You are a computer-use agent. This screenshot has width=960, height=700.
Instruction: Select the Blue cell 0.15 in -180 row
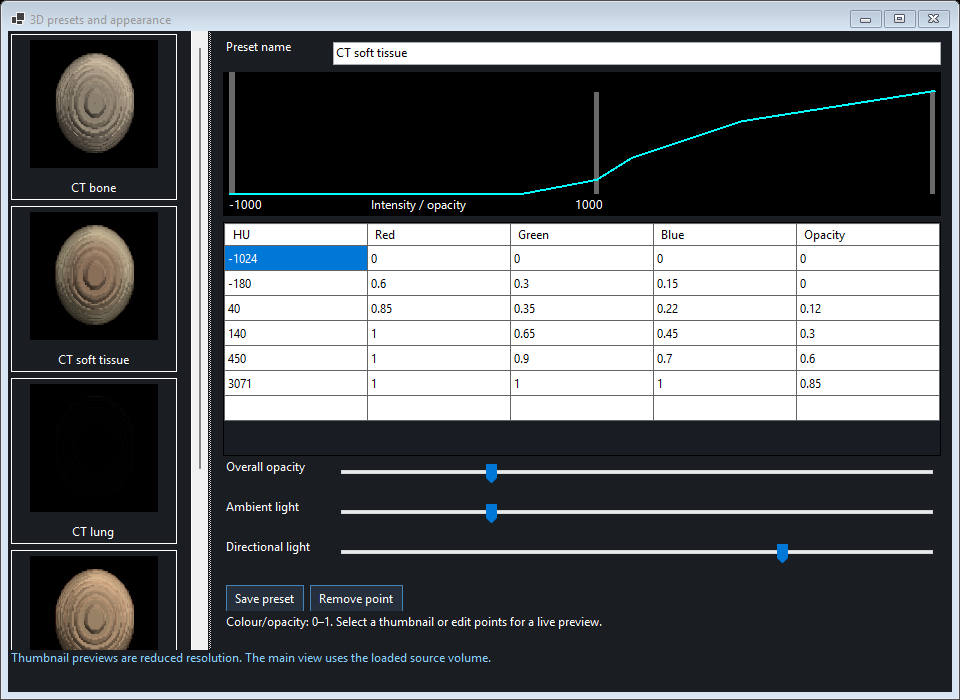pyautogui.click(x=725, y=284)
